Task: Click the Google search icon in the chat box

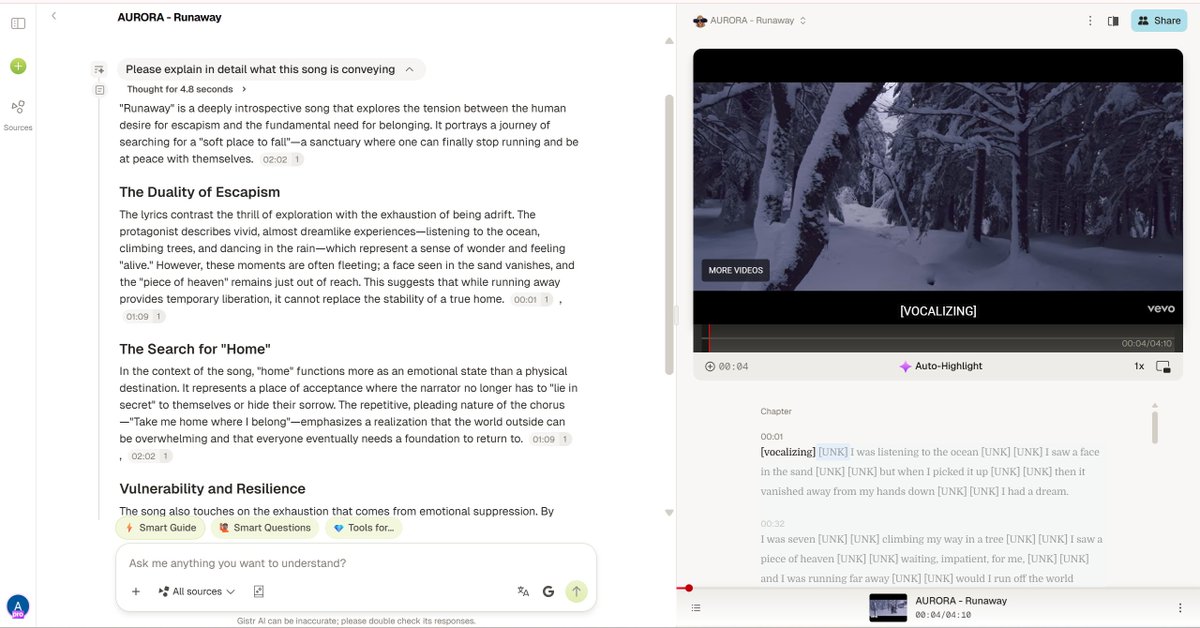Action: point(549,592)
